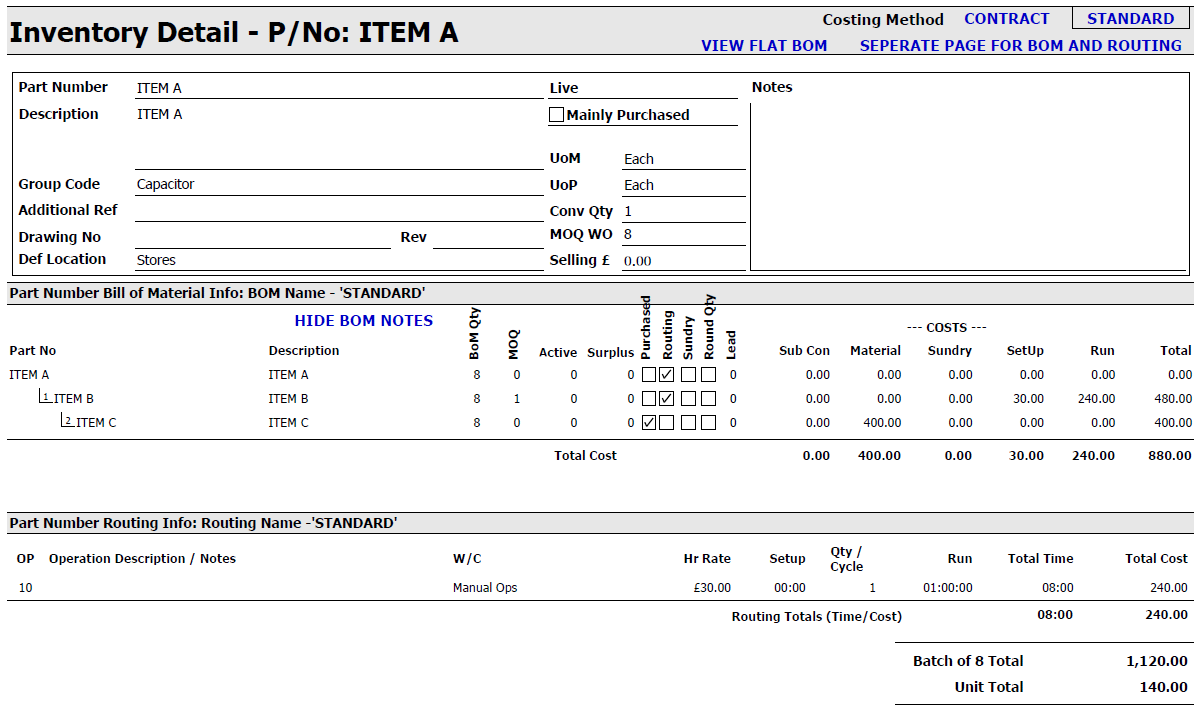Switch costing method to CONTRACT

point(1006,19)
